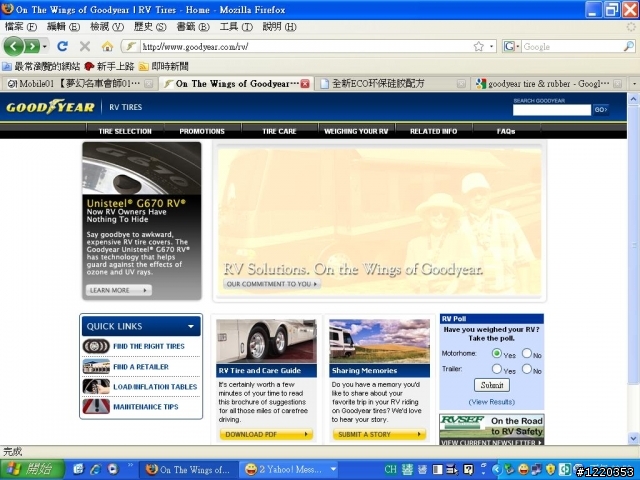This screenshot has width=640, height=480.
Task: Open the Start menu
Action: pyautogui.click(x=32, y=469)
